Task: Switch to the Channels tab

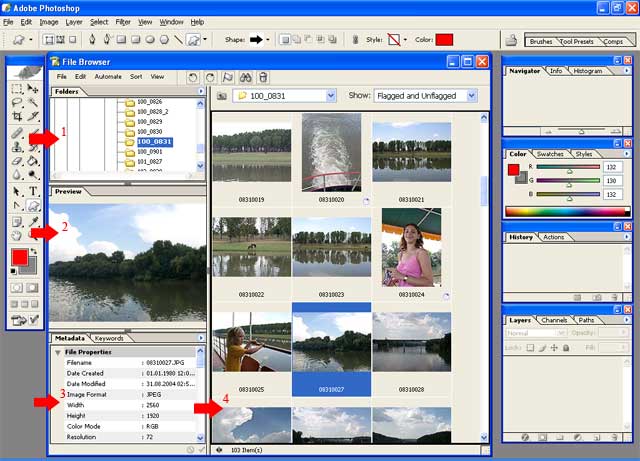Action: pyautogui.click(x=554, y=320)
